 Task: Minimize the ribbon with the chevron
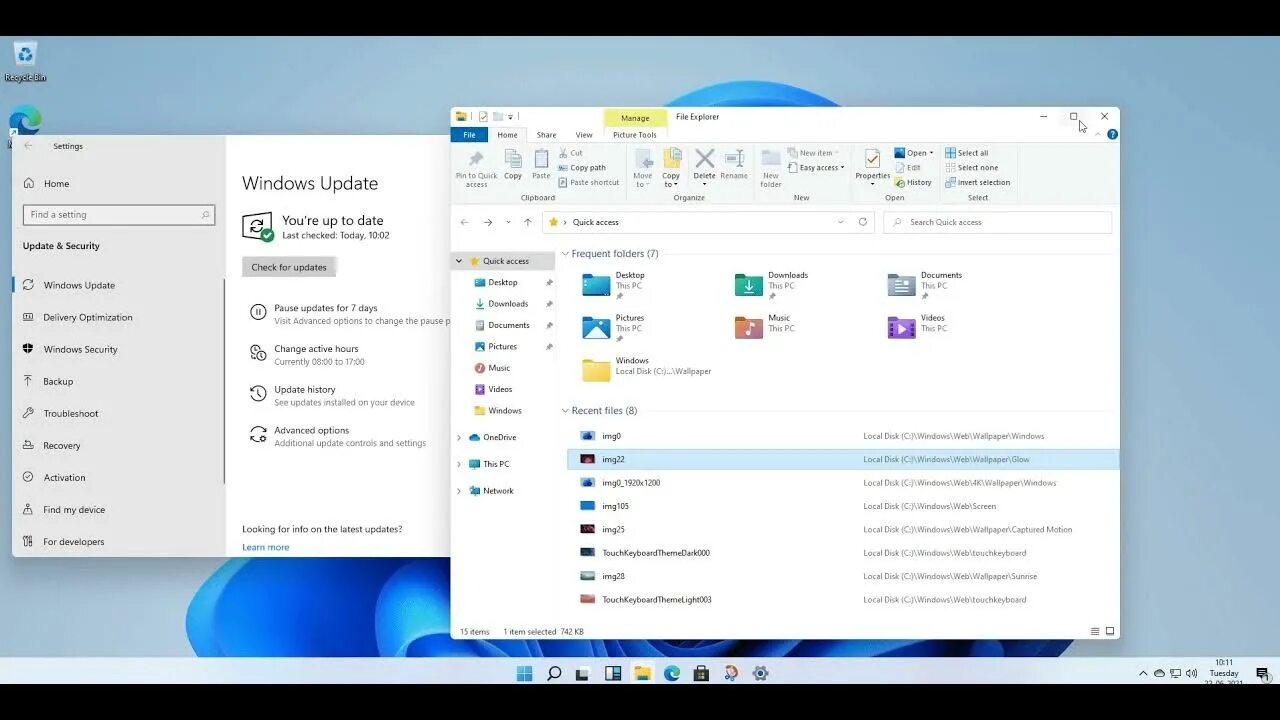click(x=1099, y=134)
